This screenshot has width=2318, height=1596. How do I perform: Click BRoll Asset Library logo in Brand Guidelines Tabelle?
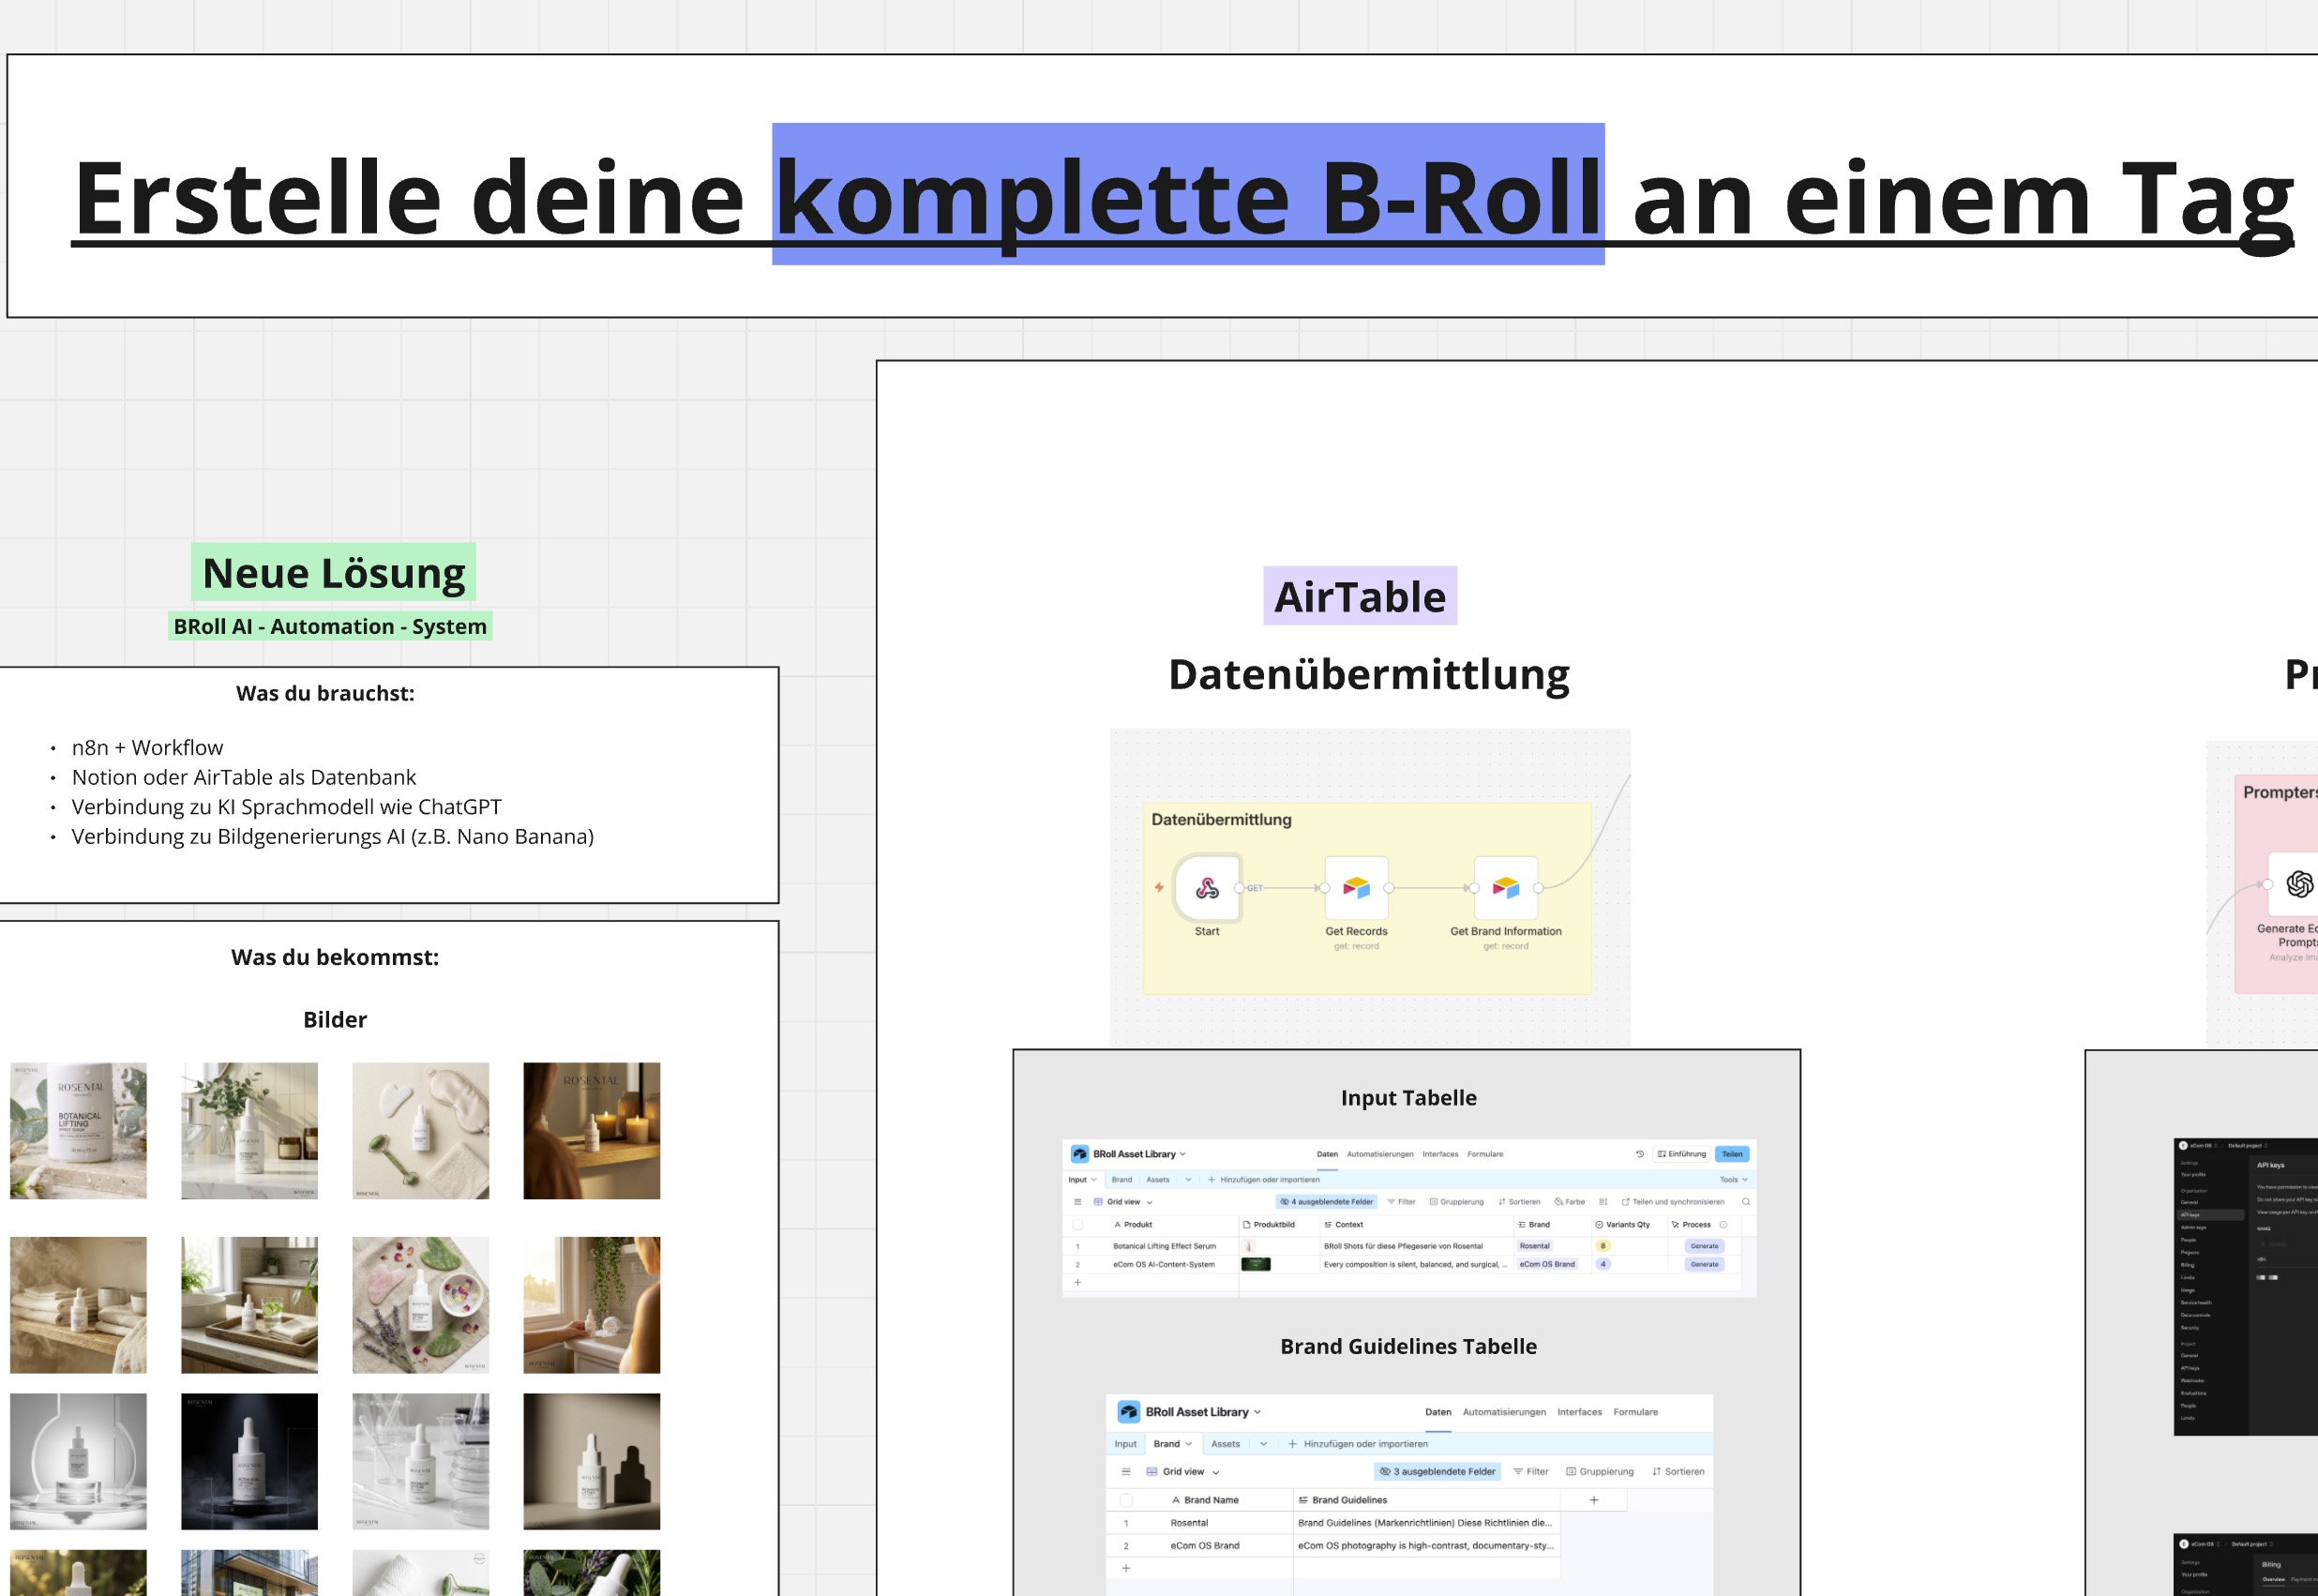(x=1129, y=1412)
